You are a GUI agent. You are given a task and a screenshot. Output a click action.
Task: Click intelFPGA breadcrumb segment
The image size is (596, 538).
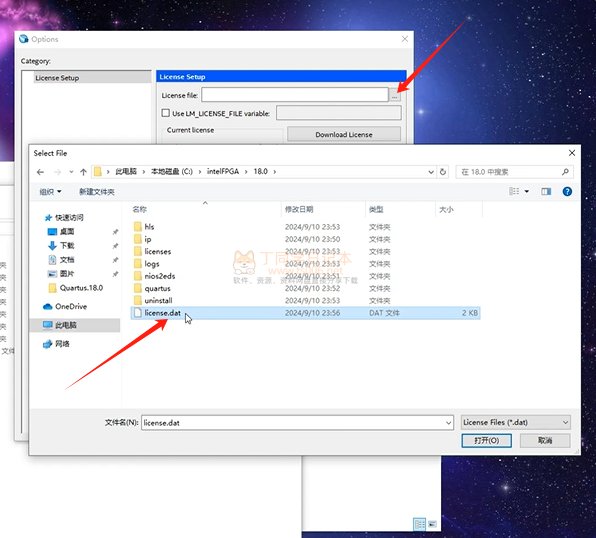(x=223, y=172)
